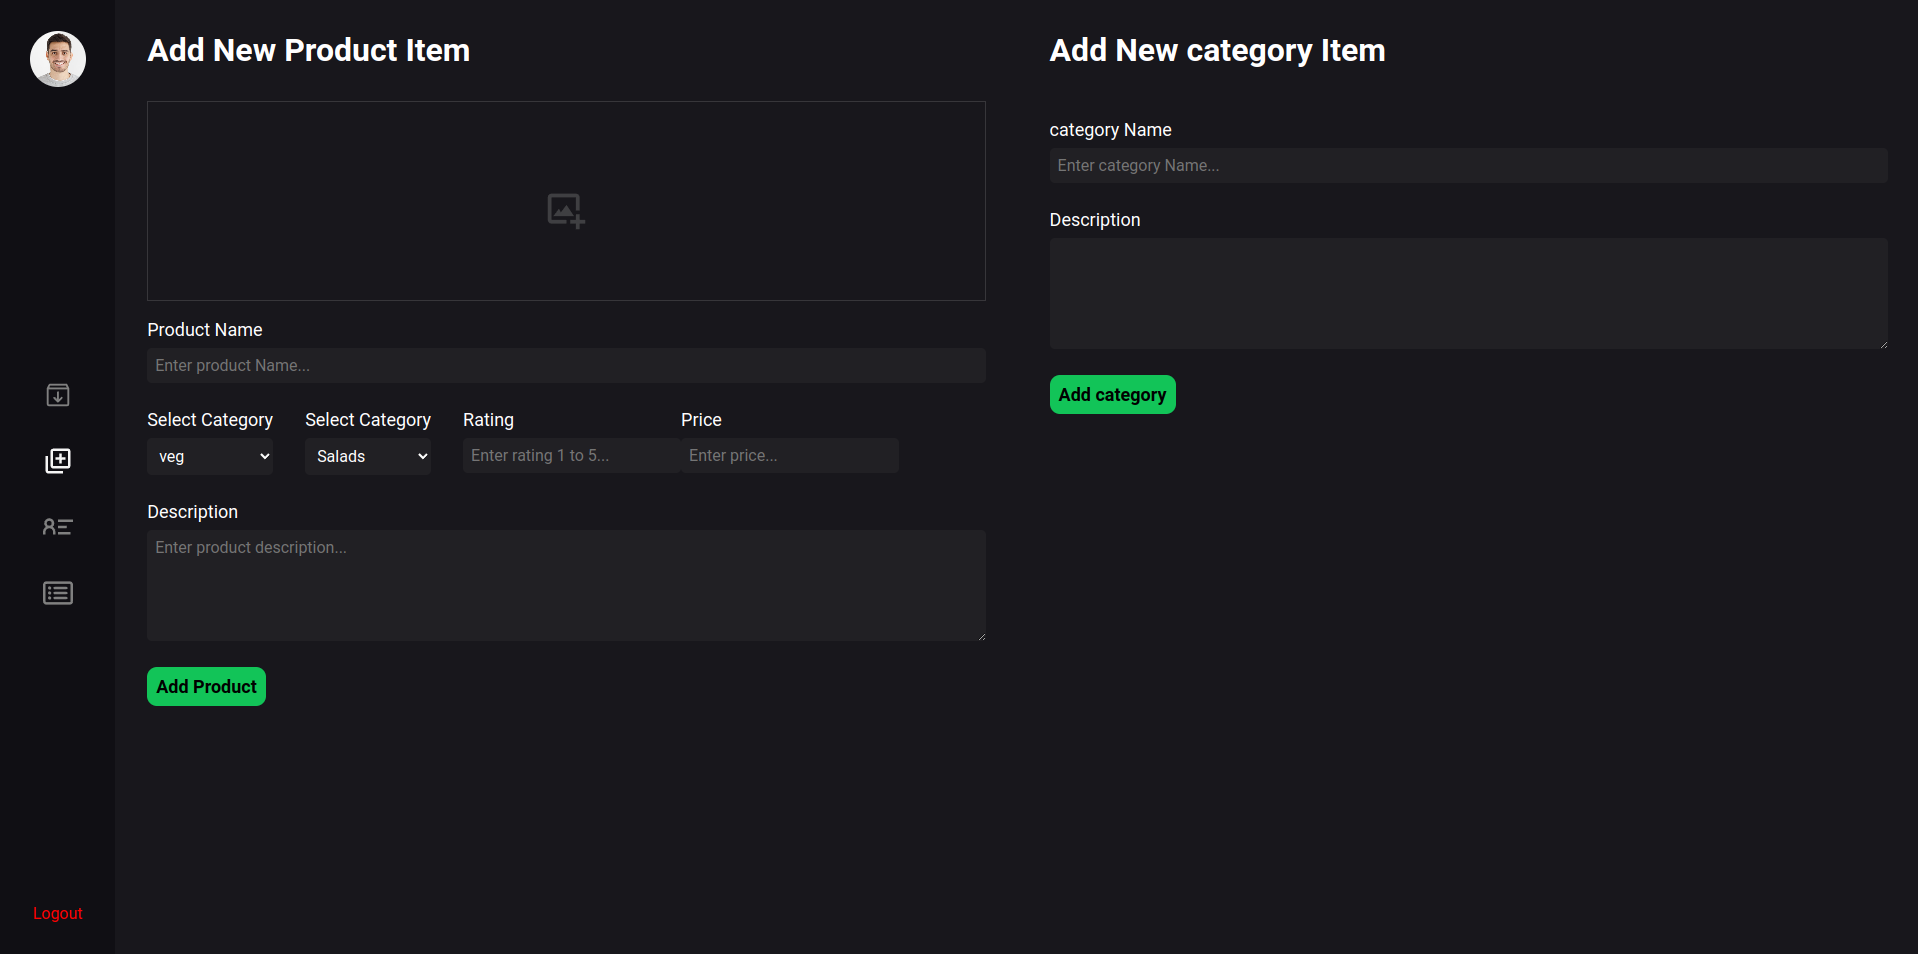1918x954 pixels.
Task: Open the users list sidebar icon
Action: (x=58, y=527)
